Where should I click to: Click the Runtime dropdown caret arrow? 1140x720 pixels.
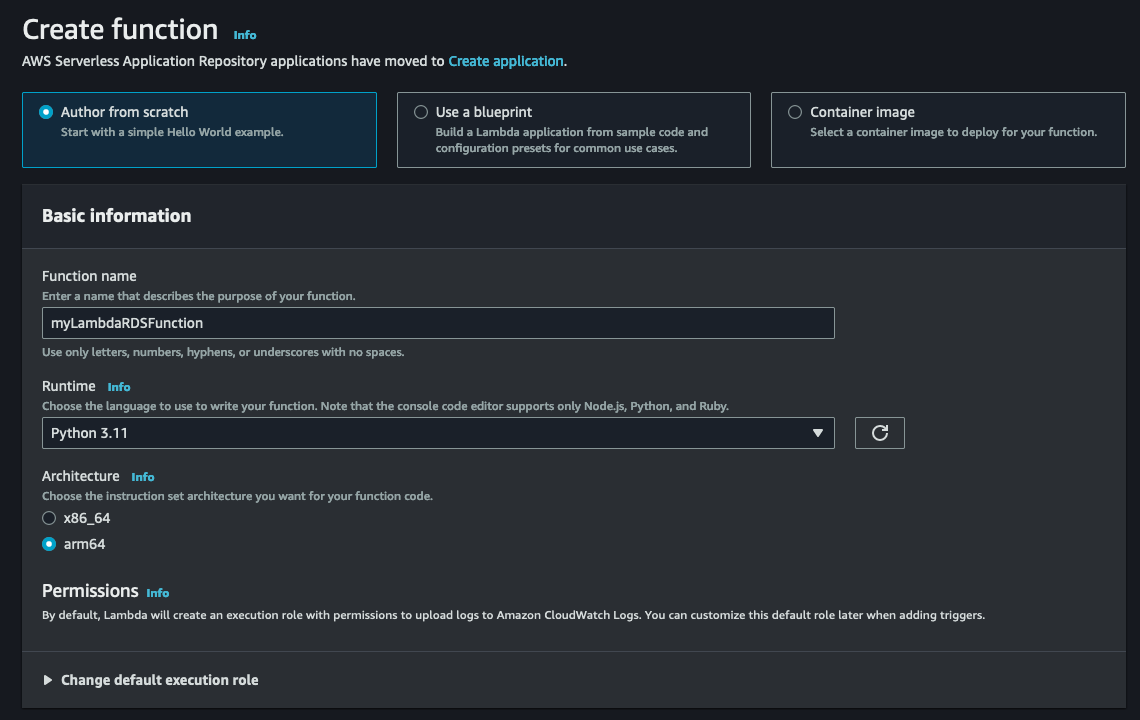(820, 432)
